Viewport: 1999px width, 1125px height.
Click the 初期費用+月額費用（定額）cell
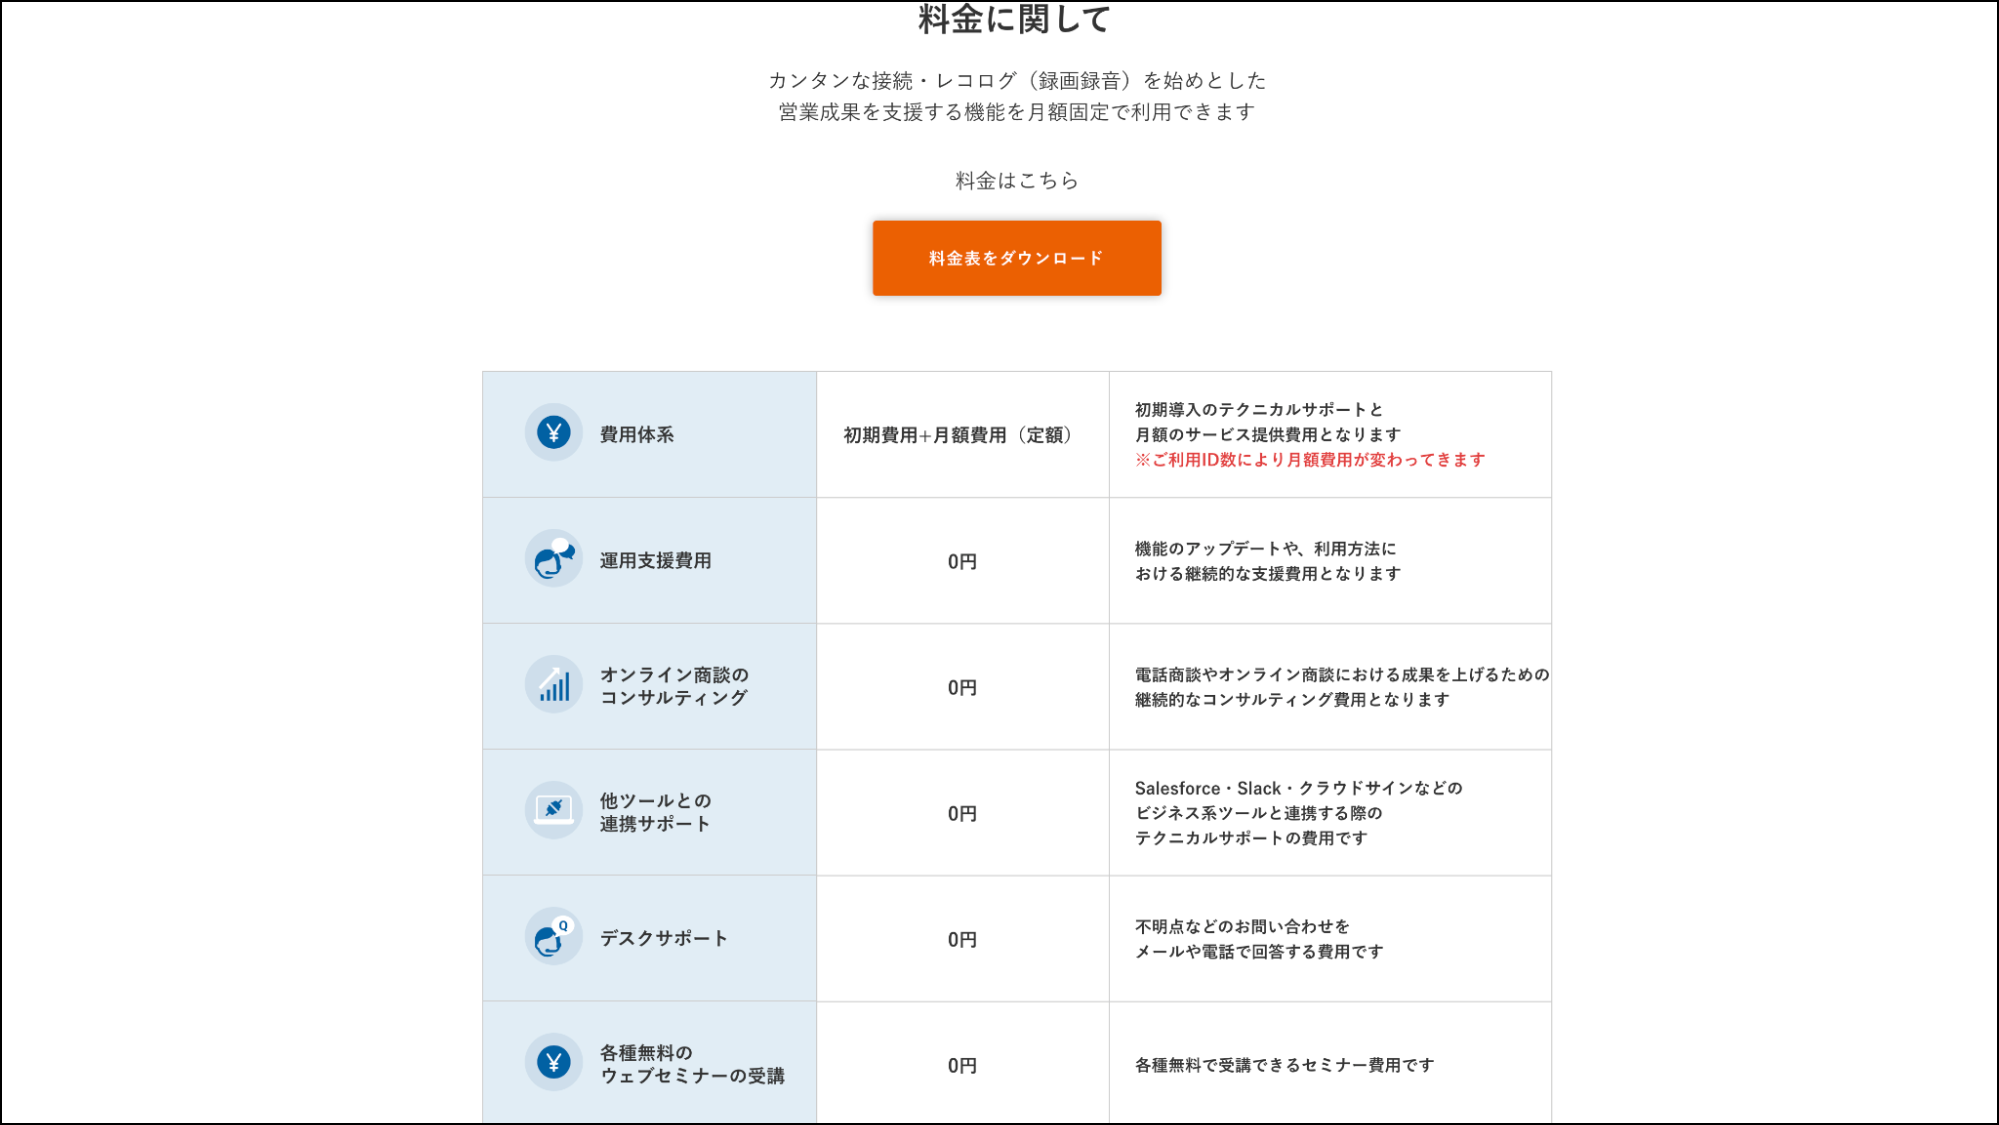pyautogui.click(x=961, y=434)
